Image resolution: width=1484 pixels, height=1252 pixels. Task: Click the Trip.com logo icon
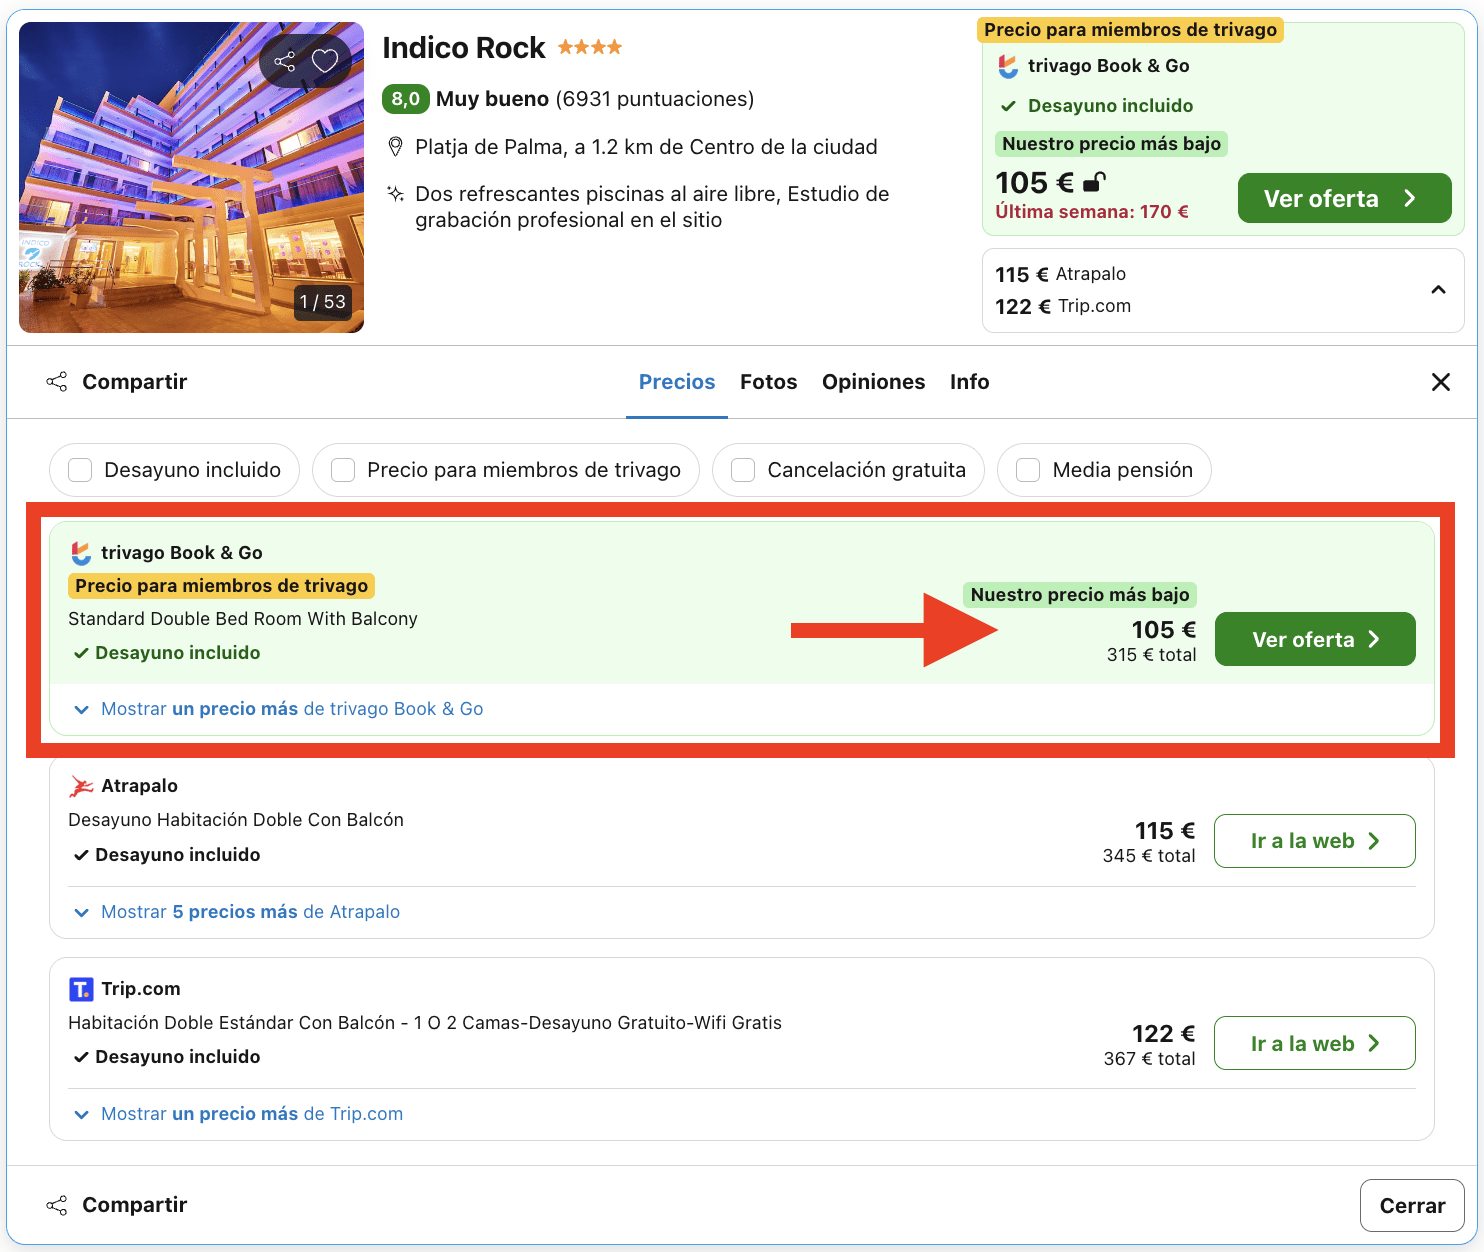click(x=81, y=989)
